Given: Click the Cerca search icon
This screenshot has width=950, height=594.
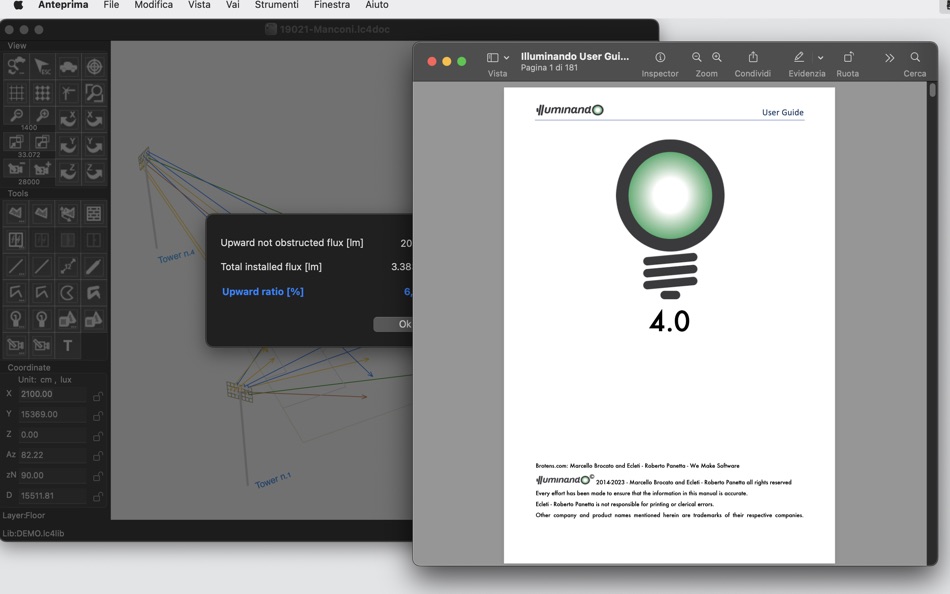Looking at the screenshot, I should 915,57.
